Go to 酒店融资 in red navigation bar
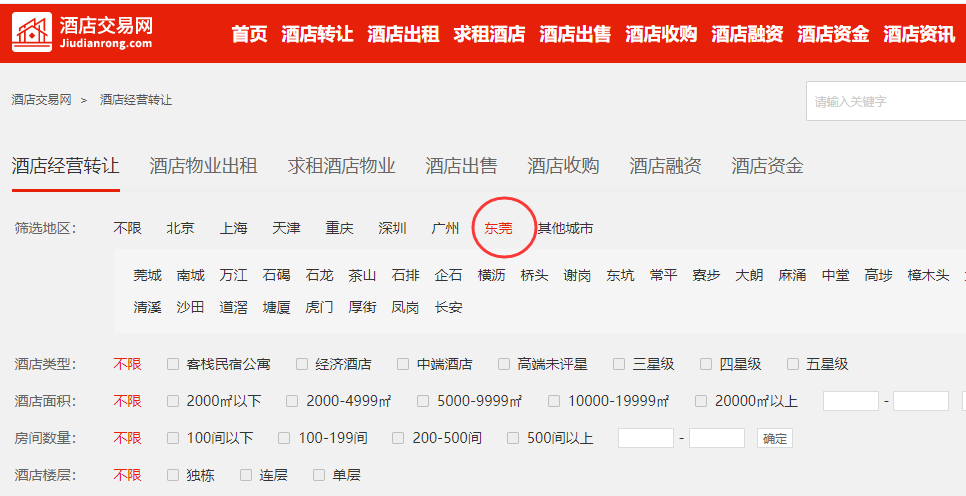 click(x=747, y=33)
